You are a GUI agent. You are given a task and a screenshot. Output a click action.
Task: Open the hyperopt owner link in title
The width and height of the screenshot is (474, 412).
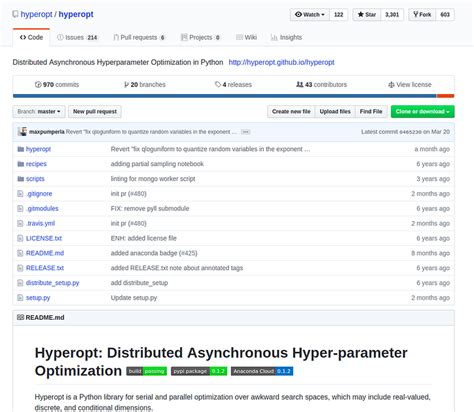36,14
